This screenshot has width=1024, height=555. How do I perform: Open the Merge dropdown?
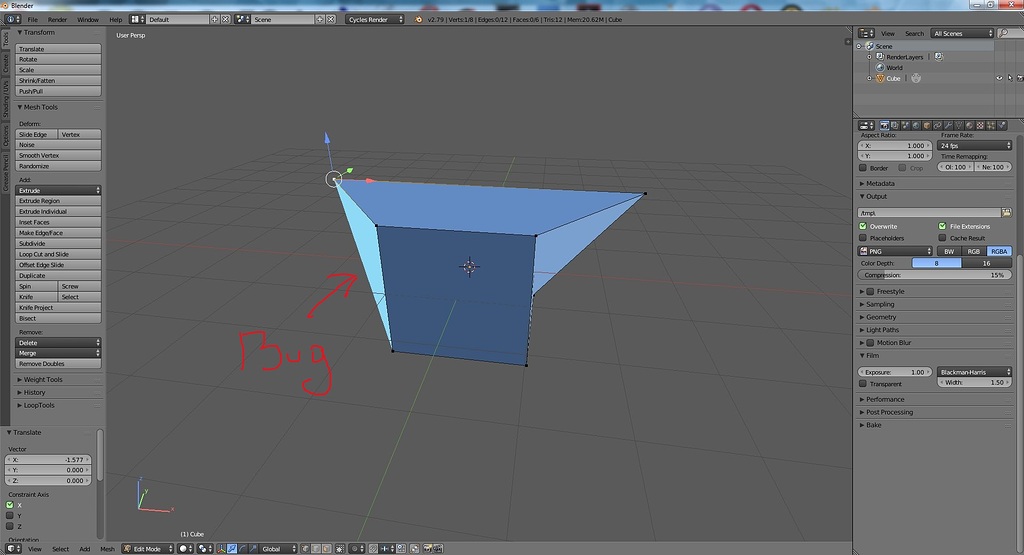[58, 353]
